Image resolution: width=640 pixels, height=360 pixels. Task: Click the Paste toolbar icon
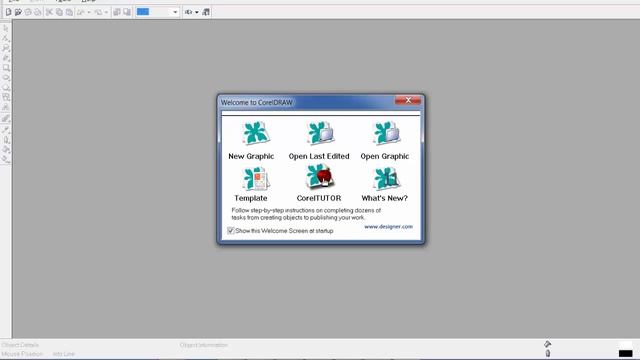(x=69, y=12)
